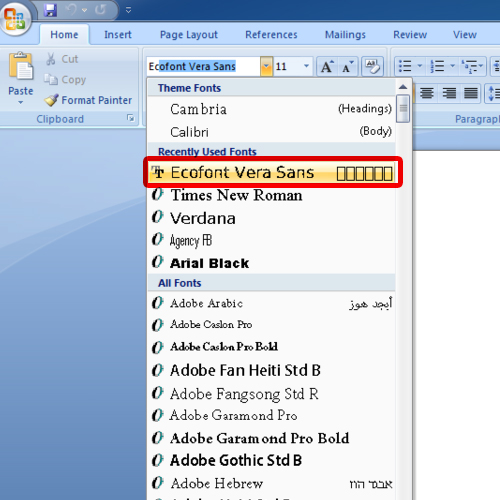Open the font size dropdown
500x500 pixels.
(x=306, y=66)
